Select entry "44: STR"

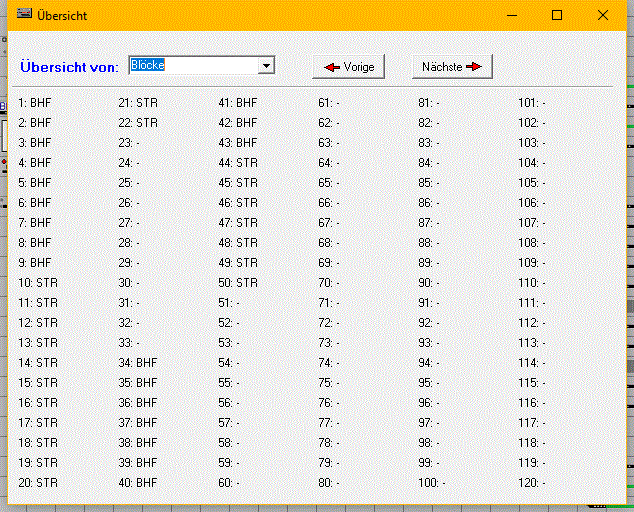[238, 163]
